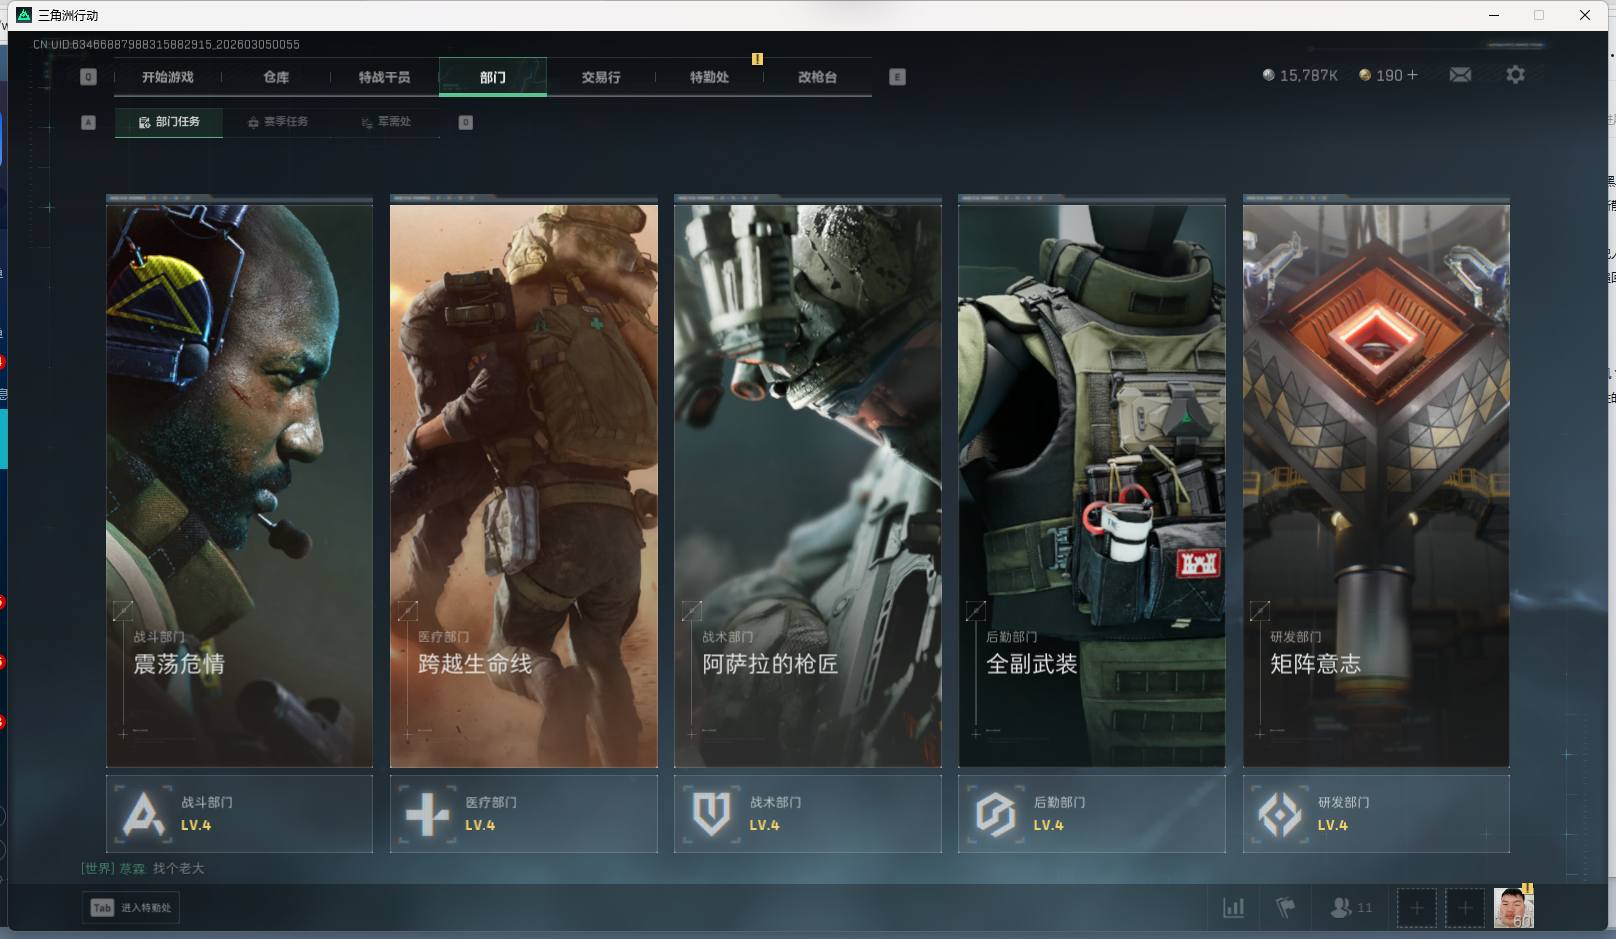The height and width of the screenshot is (939, 1616).
Task: Click the Tab 进入特勤处 button
Action: 131,908
